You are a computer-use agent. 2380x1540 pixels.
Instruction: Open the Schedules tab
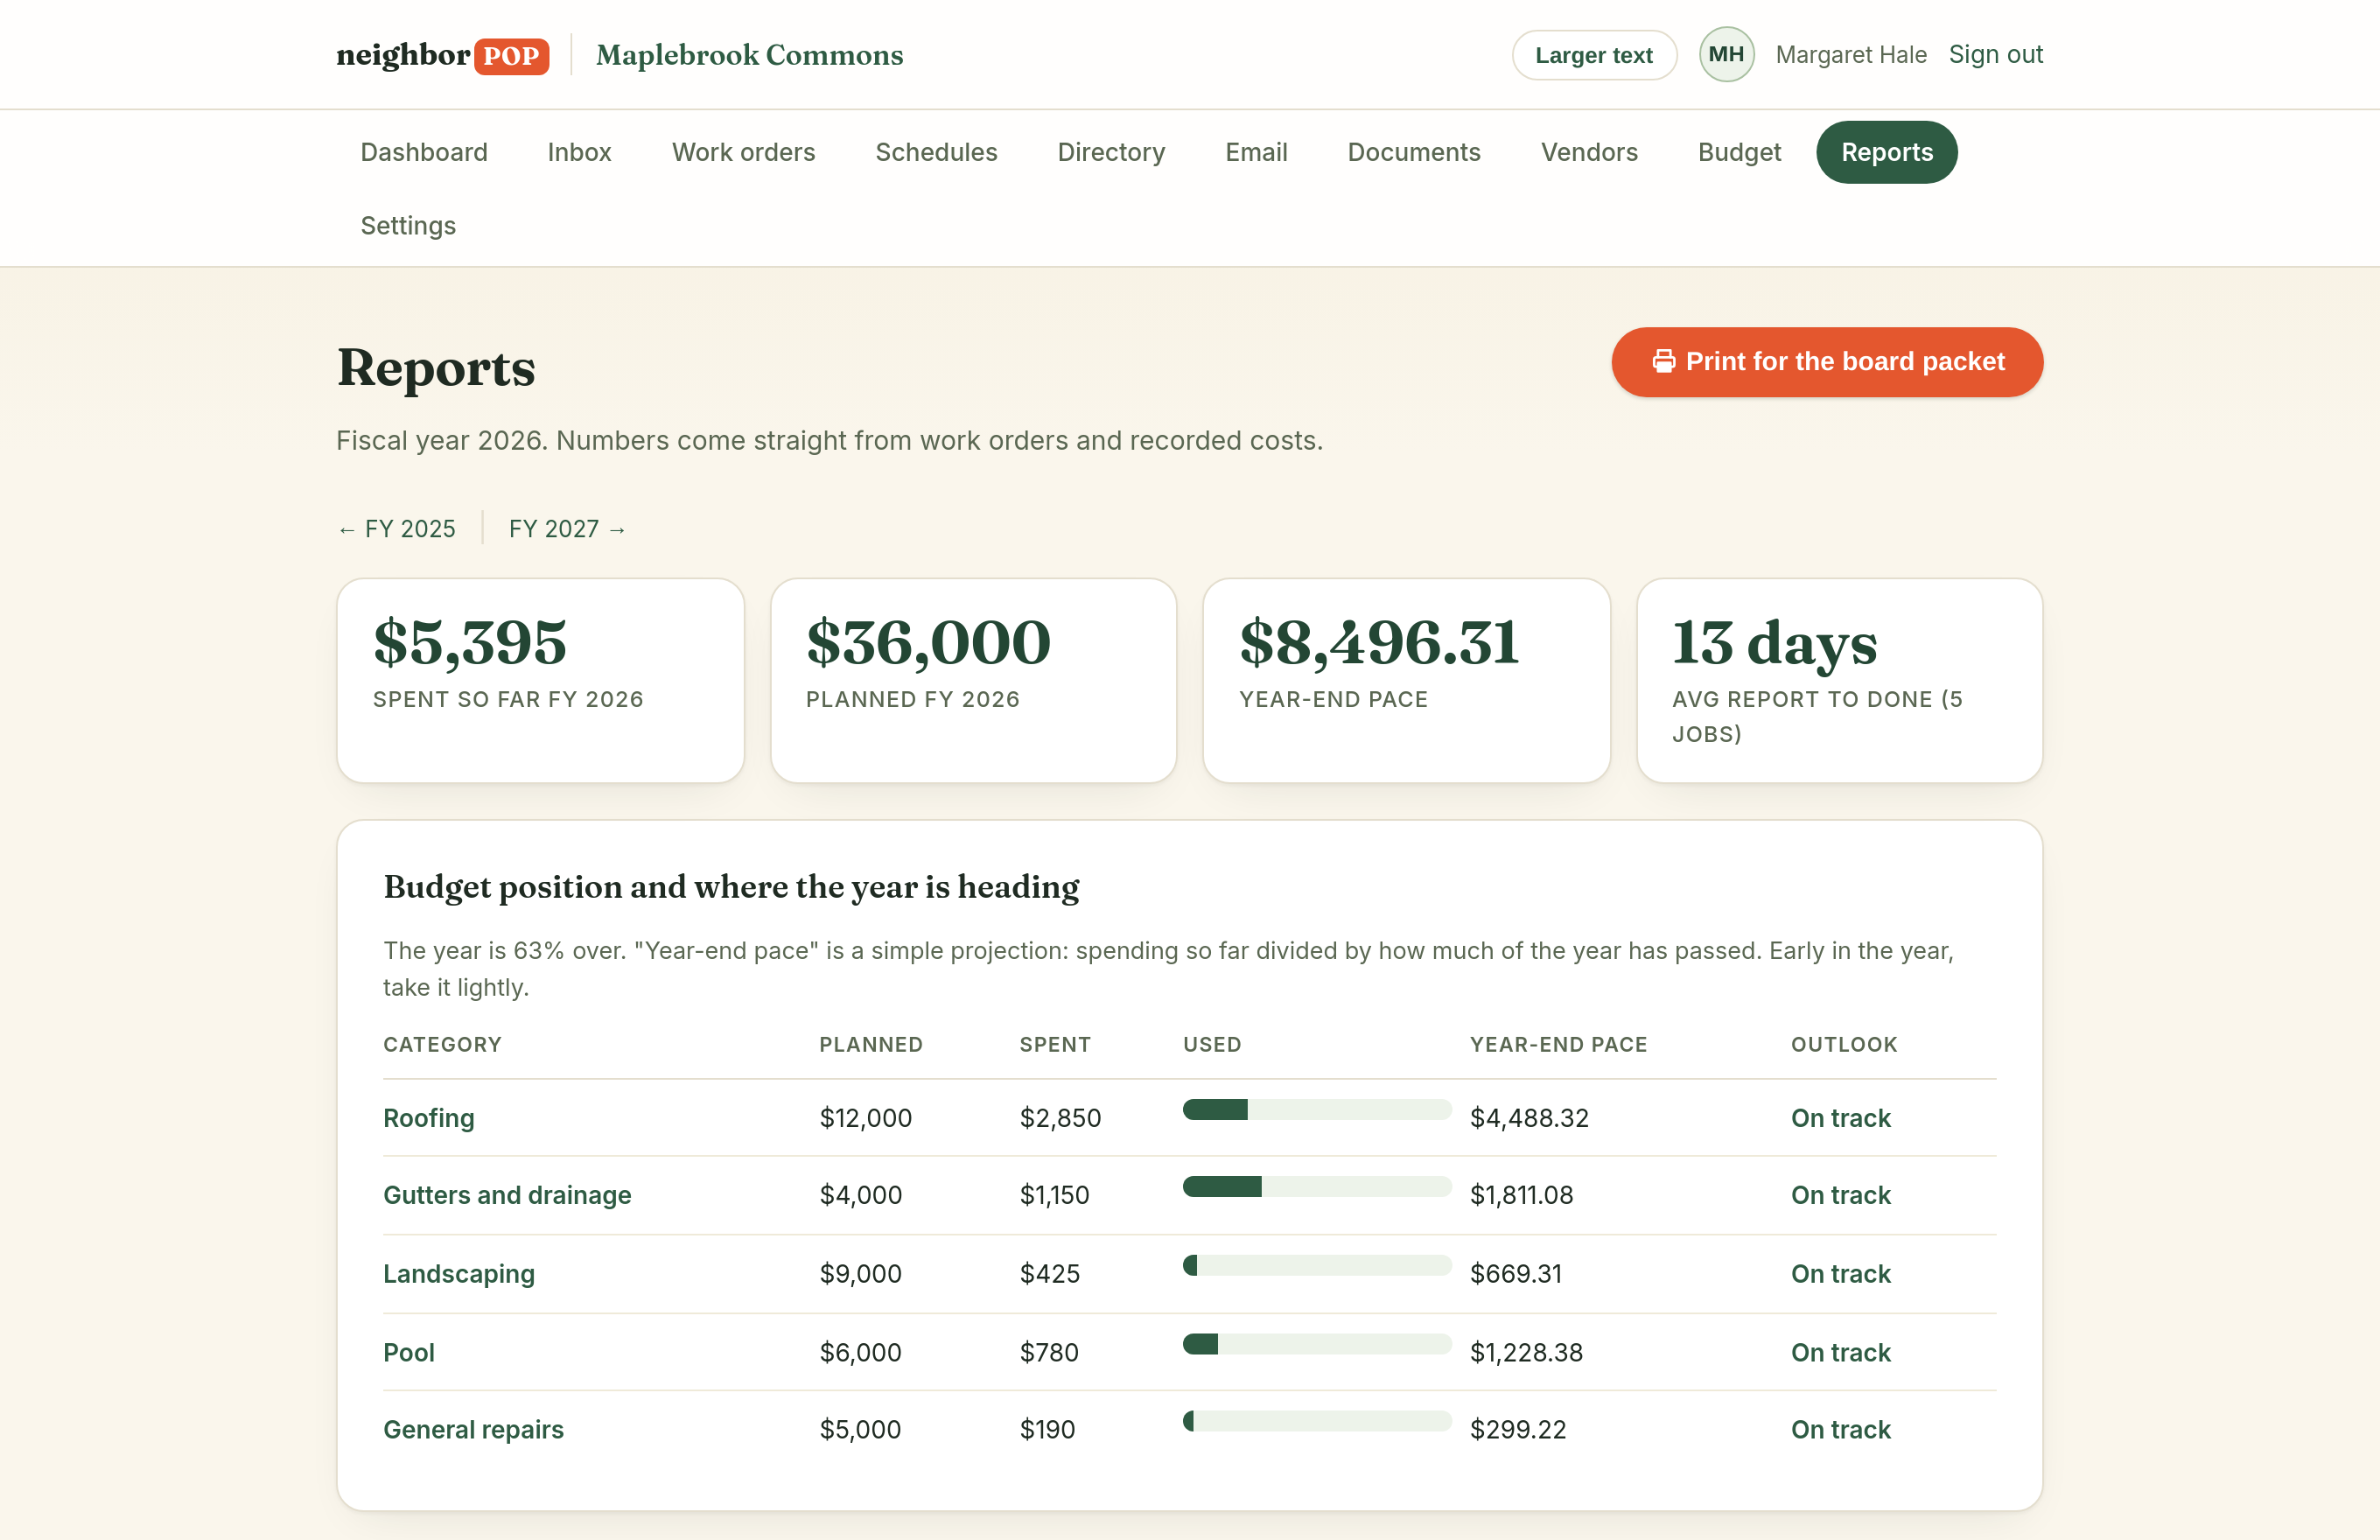point(936,152)
